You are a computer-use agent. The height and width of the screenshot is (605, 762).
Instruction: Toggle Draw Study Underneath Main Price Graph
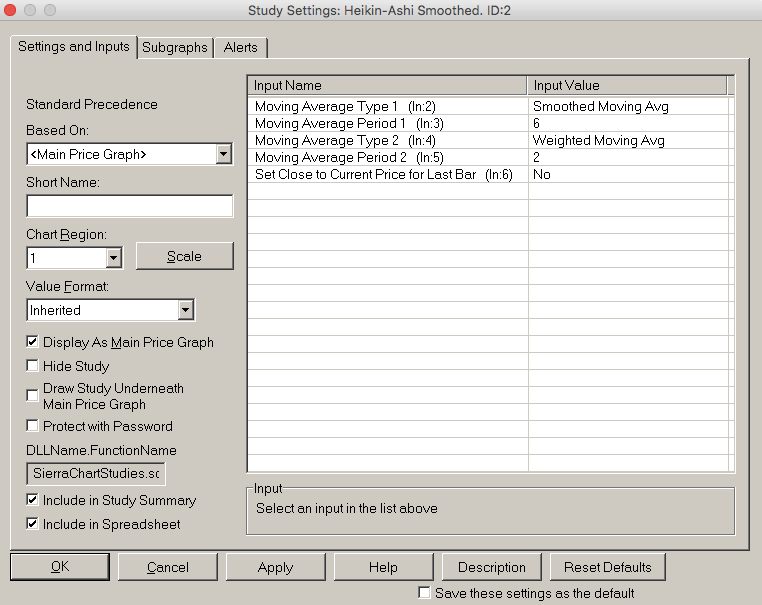click(x=33, y=395)
